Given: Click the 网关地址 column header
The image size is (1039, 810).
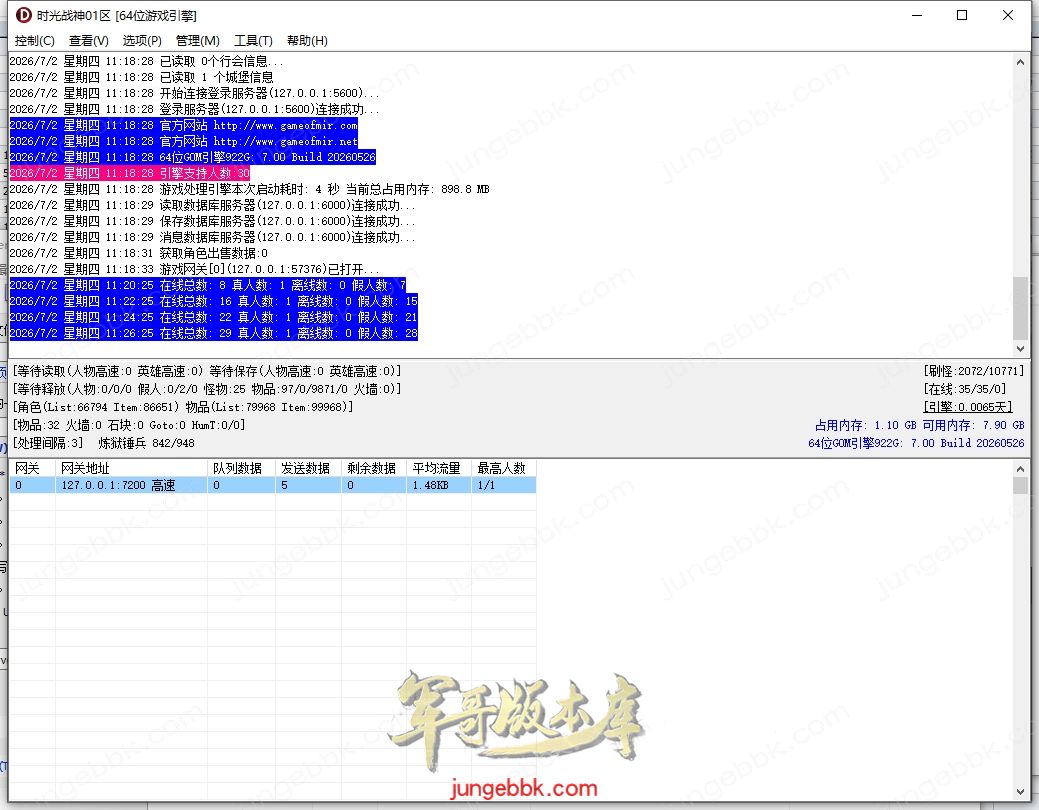Looking at the screenshot, I should (x=131, y=468).
